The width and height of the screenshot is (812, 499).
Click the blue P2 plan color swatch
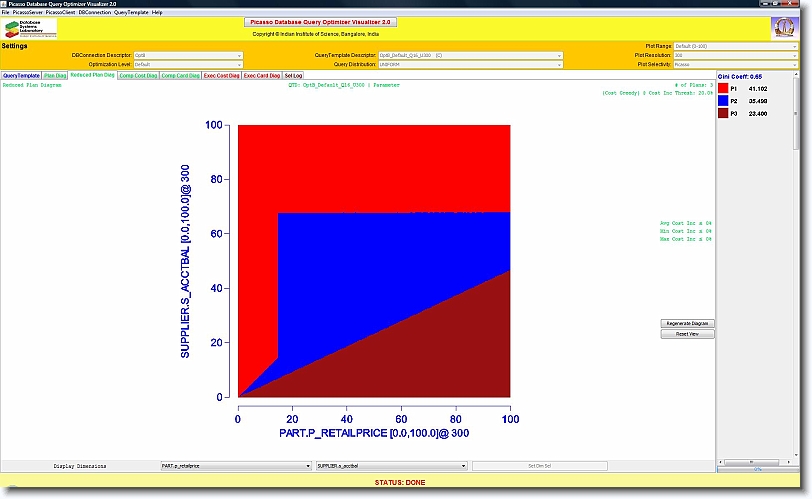click(x=725, y=101)
